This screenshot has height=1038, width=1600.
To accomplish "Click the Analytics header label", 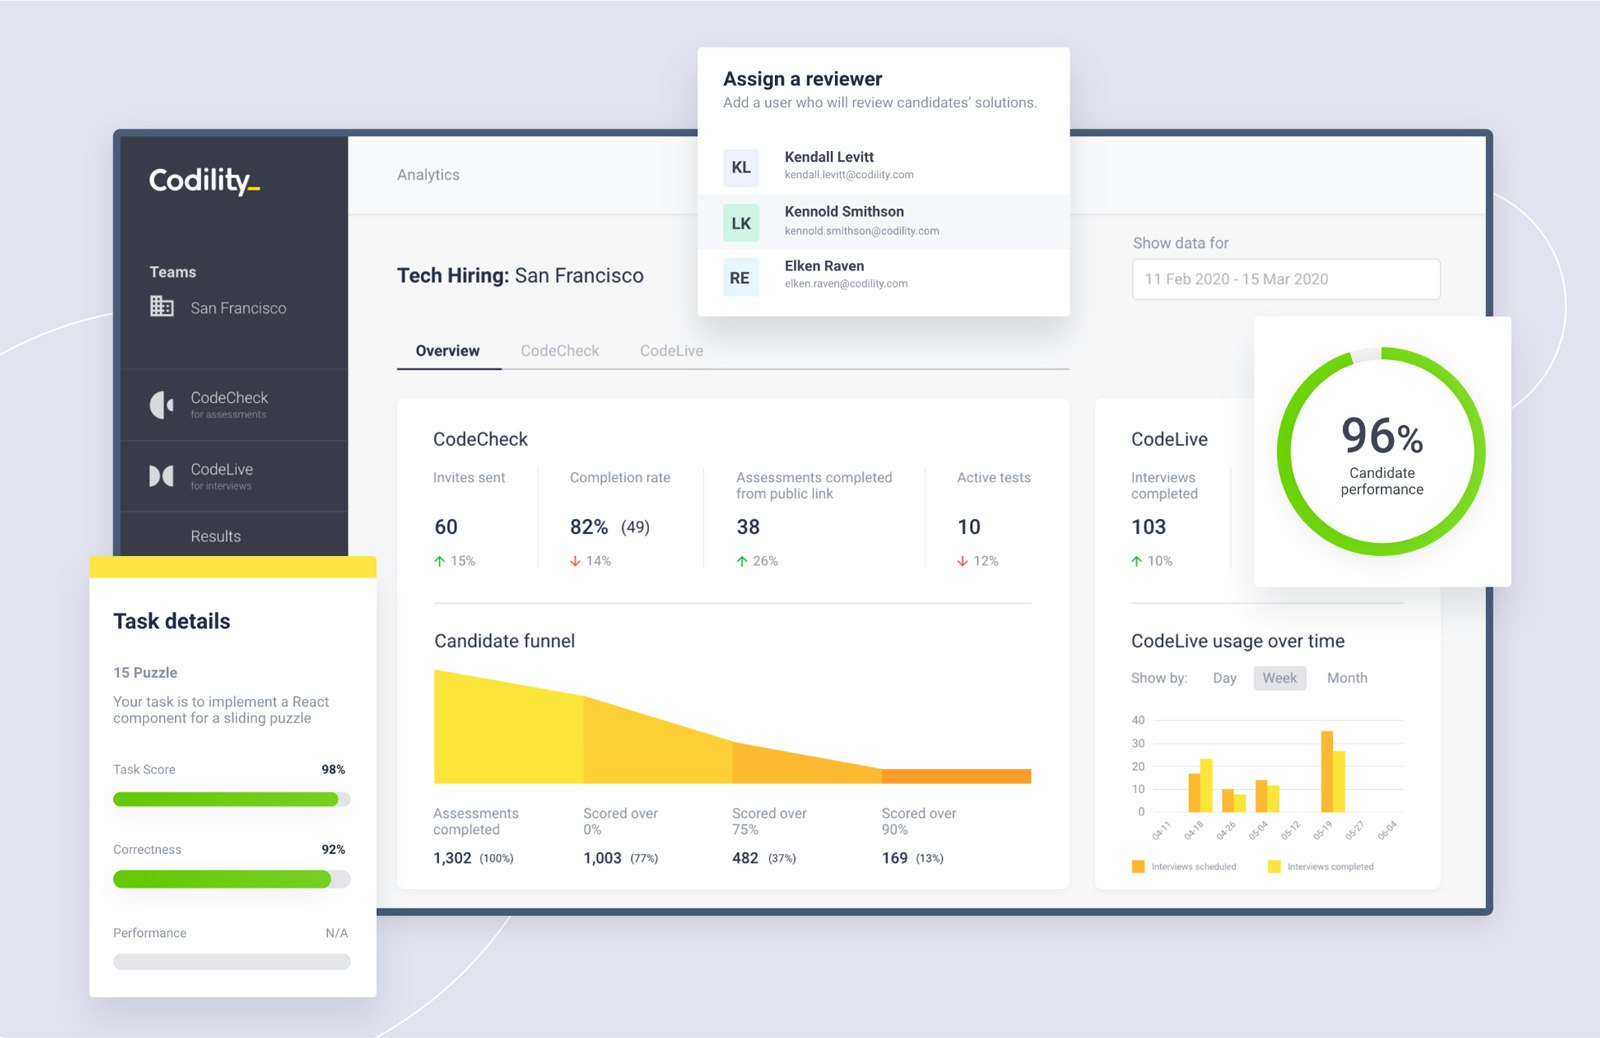I will (x=428, y=175).
